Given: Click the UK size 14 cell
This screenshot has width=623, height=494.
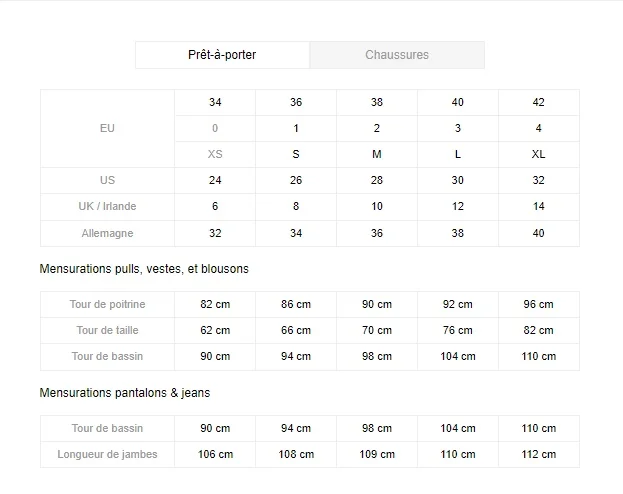Looking at the screenshot, I should coord(538,207).
